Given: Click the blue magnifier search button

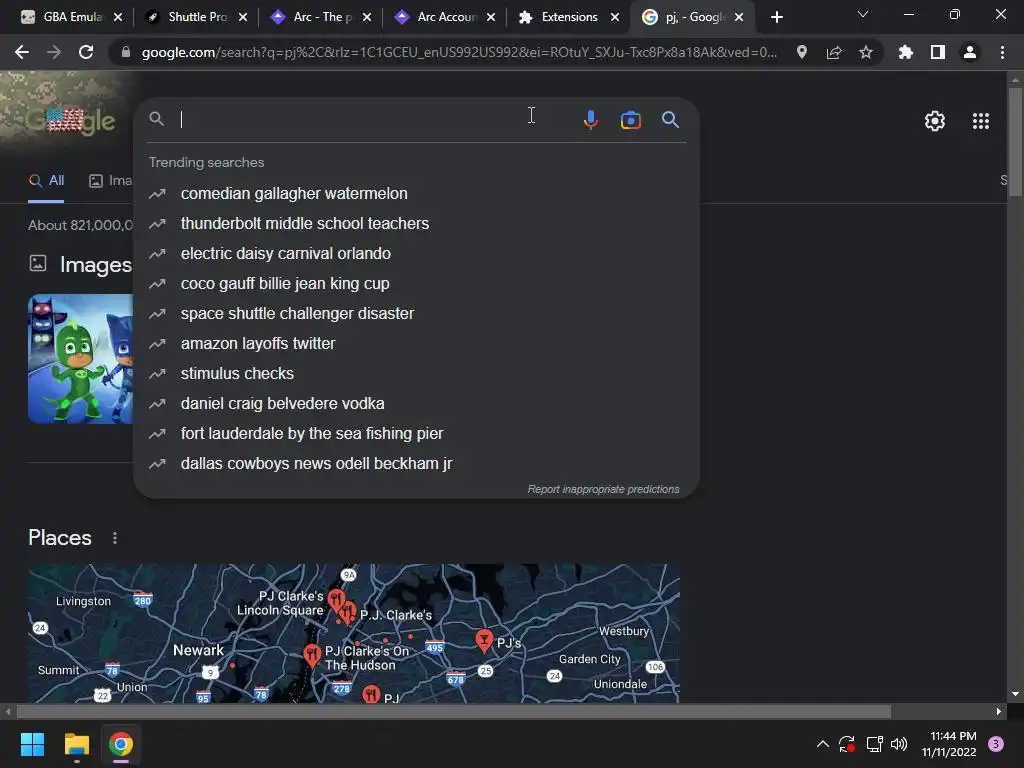Looking at the screenshot, I should pos(670,120).
